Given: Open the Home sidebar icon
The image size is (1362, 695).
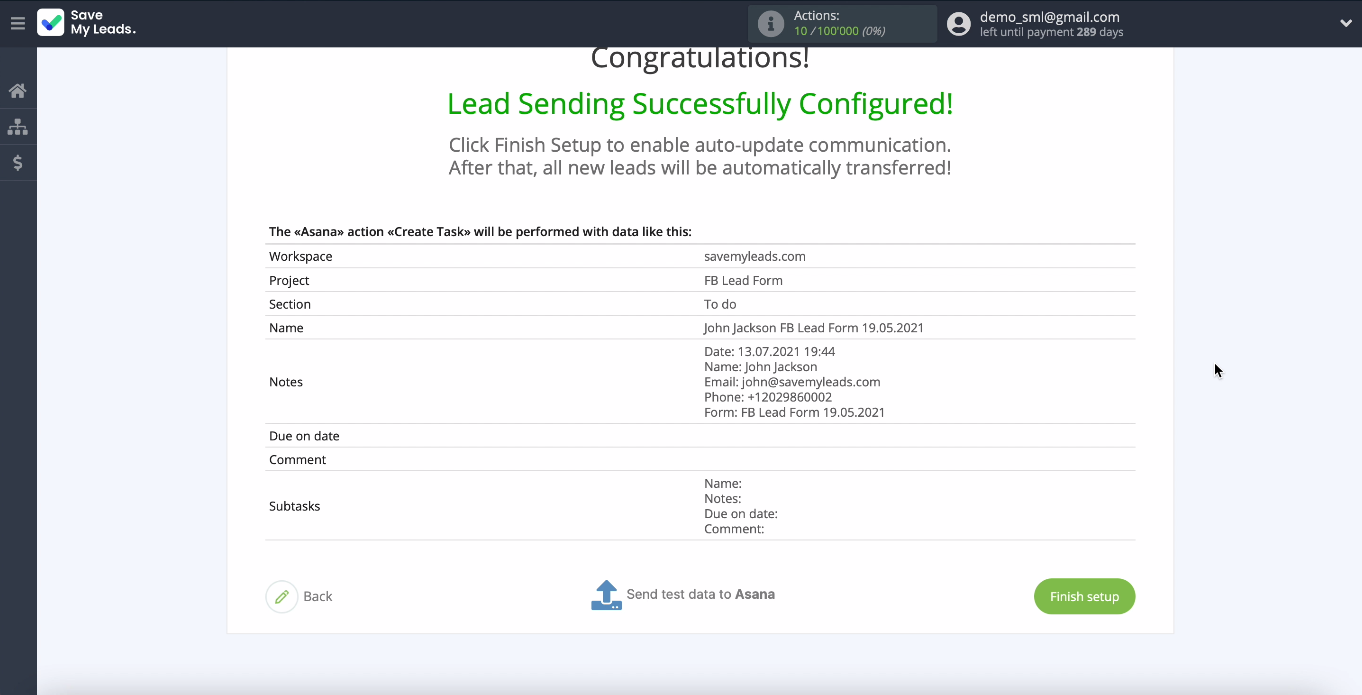Looking at the screenshot, I should 18,91.
